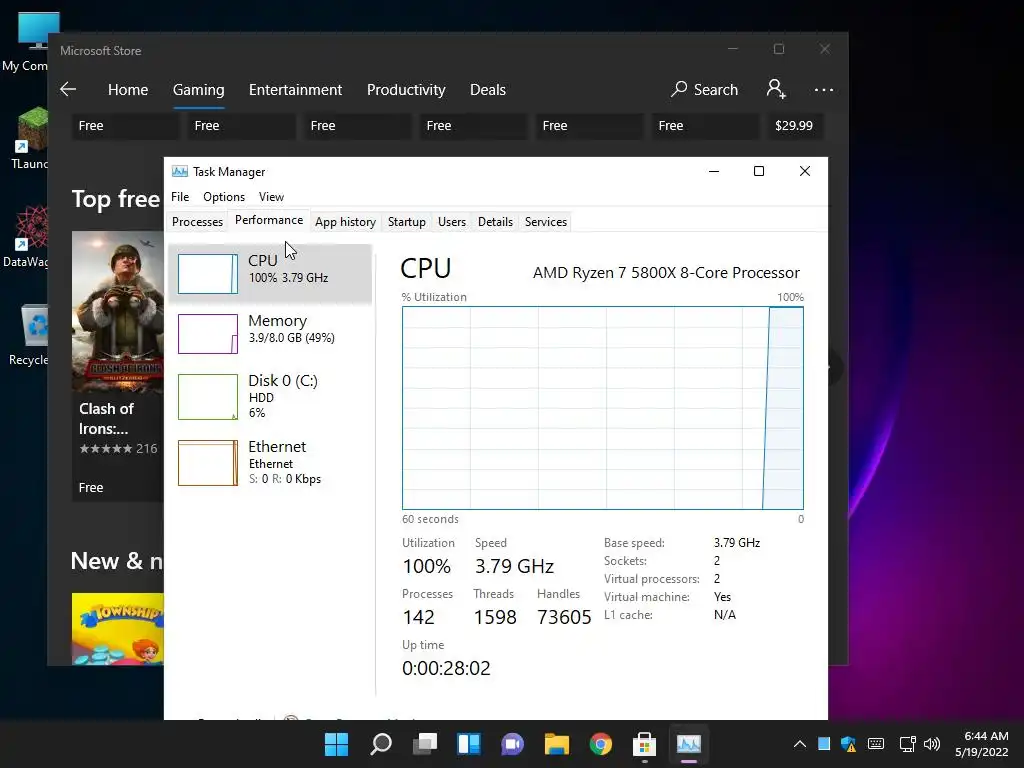1024x768 pixels.
Task: Select the TLauncher desktop icon
Action: 29,138
